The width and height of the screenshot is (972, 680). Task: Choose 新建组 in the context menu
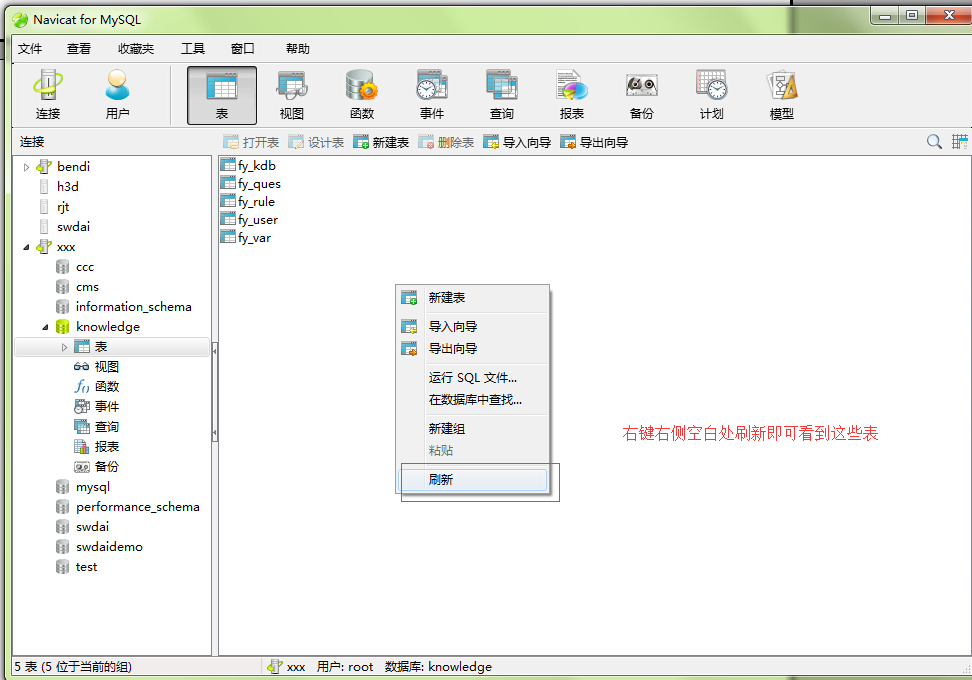[x=472, y=428]
